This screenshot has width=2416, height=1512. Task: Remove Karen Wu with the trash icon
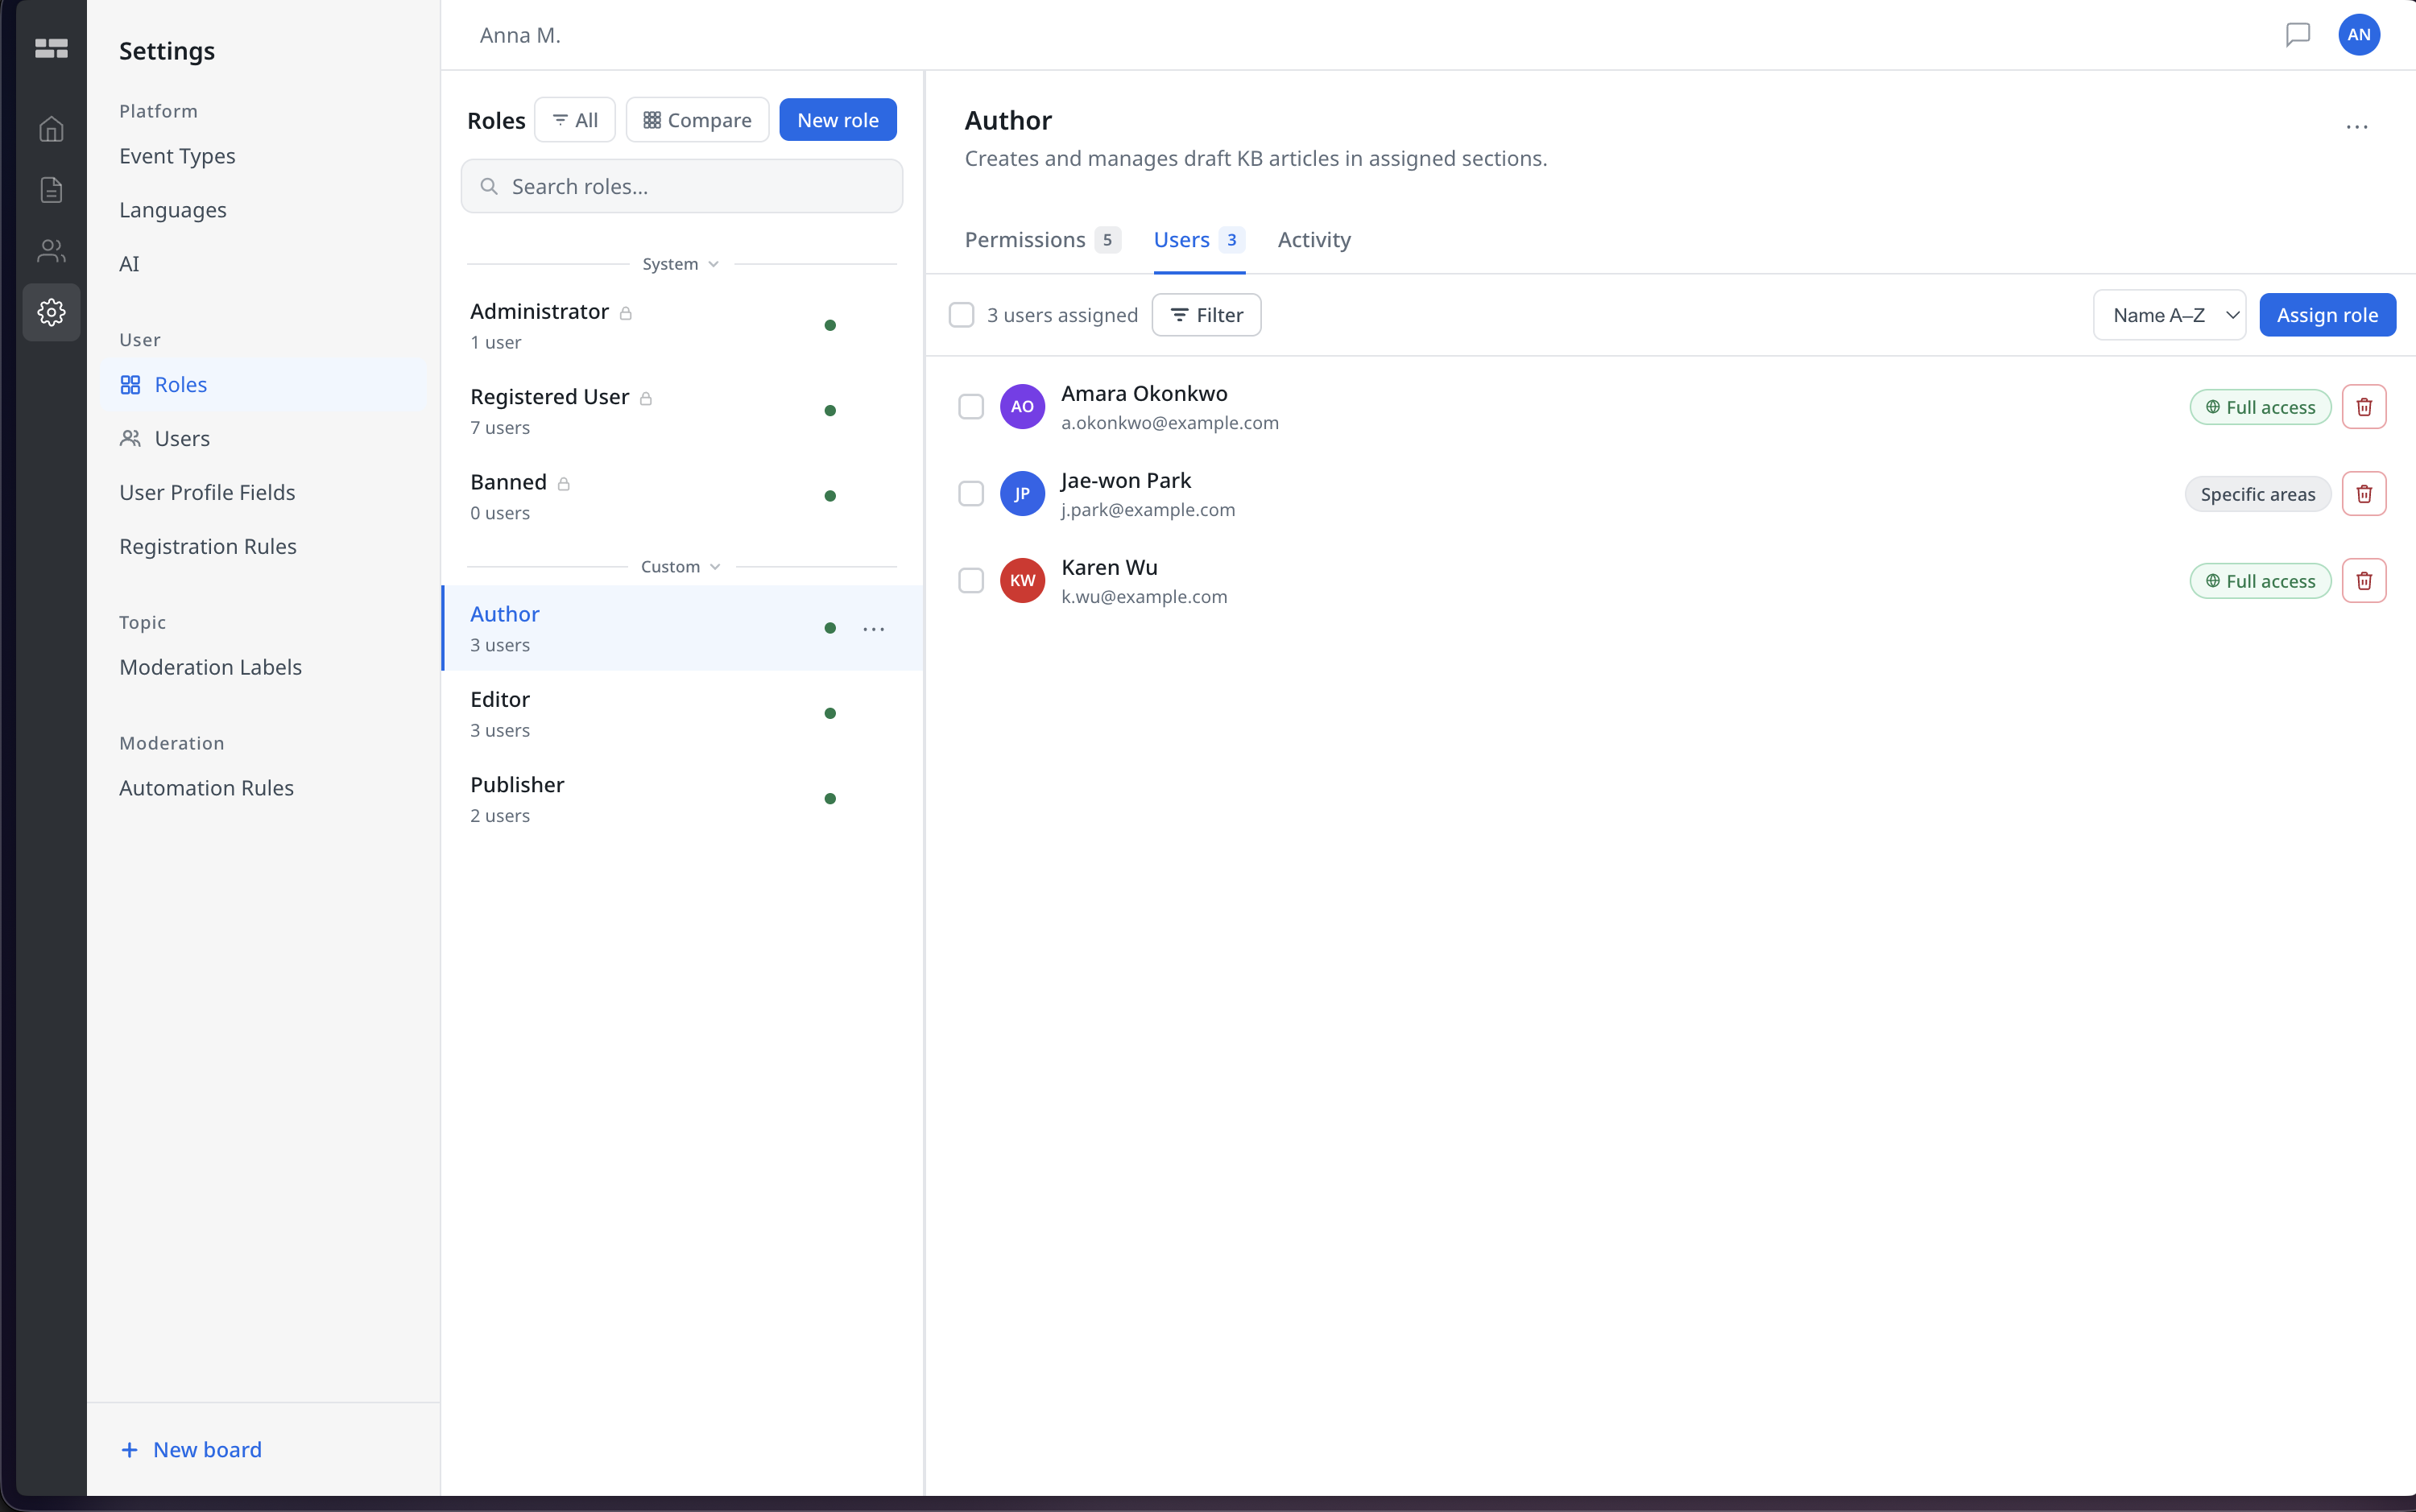[2364, 581]
